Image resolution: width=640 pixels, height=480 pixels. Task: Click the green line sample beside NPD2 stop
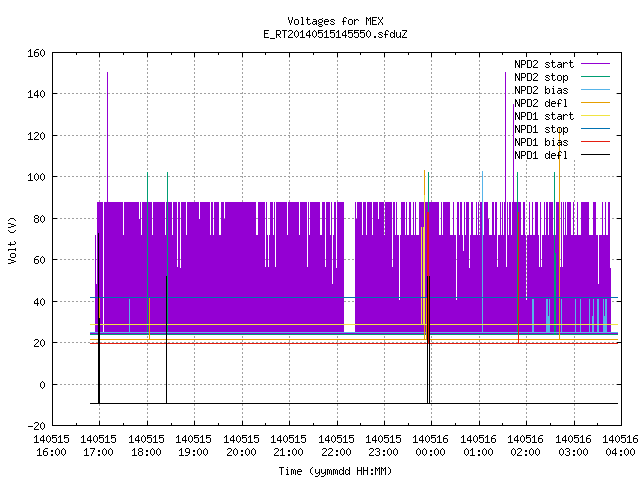[595, 77]
